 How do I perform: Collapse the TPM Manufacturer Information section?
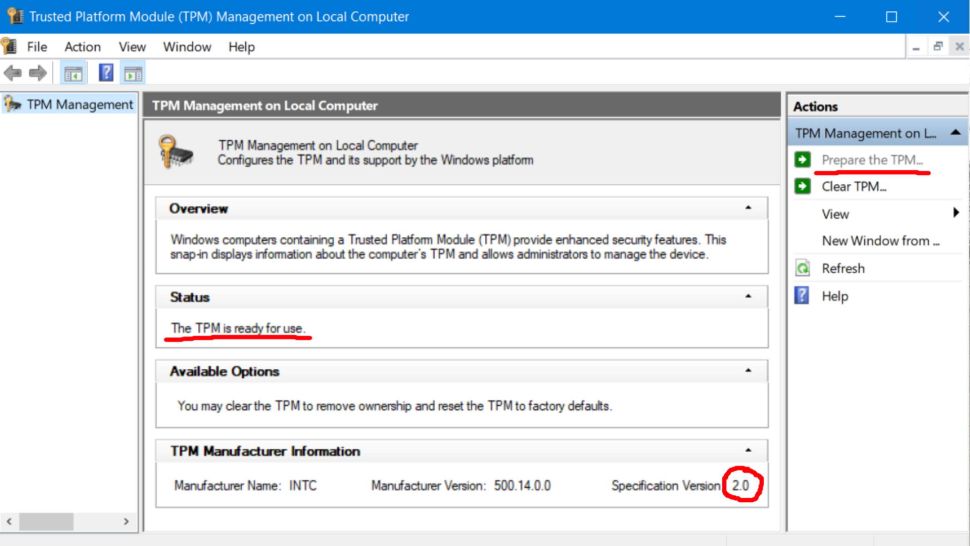[x=749, y=451]
